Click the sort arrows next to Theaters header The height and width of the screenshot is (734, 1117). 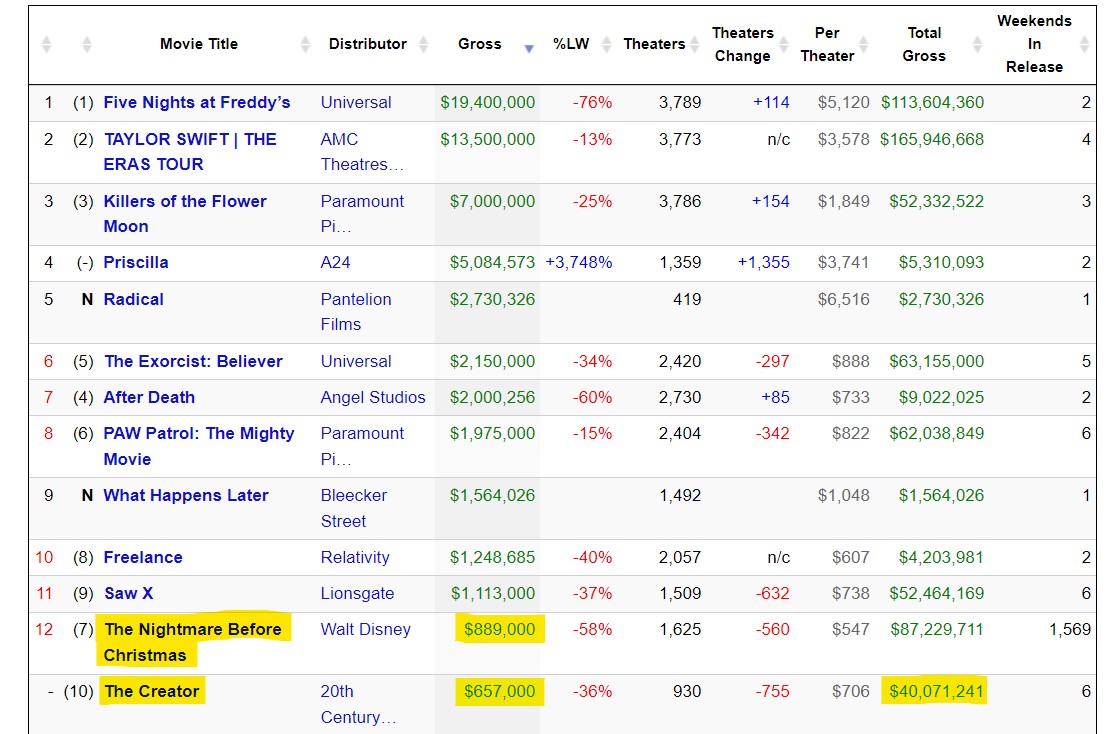(x=693, y=44)
